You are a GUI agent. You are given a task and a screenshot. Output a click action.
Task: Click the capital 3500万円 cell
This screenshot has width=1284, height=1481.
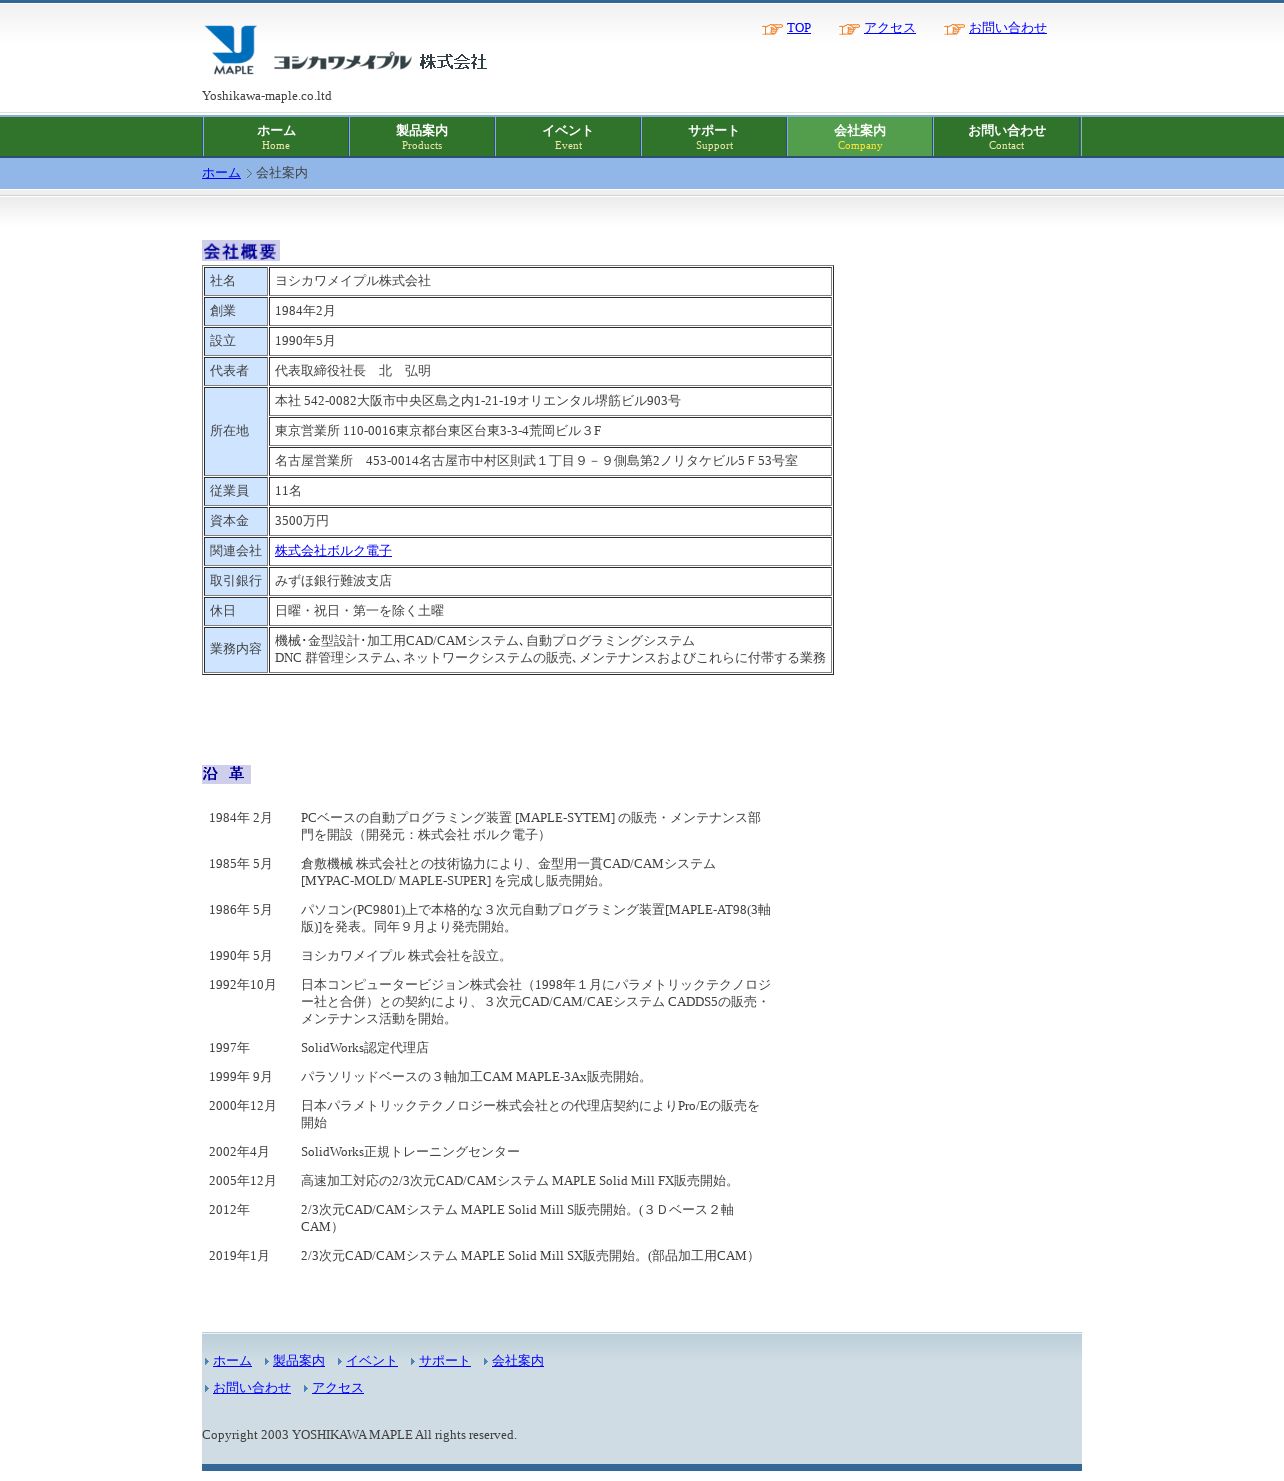(x=550, y=521)
